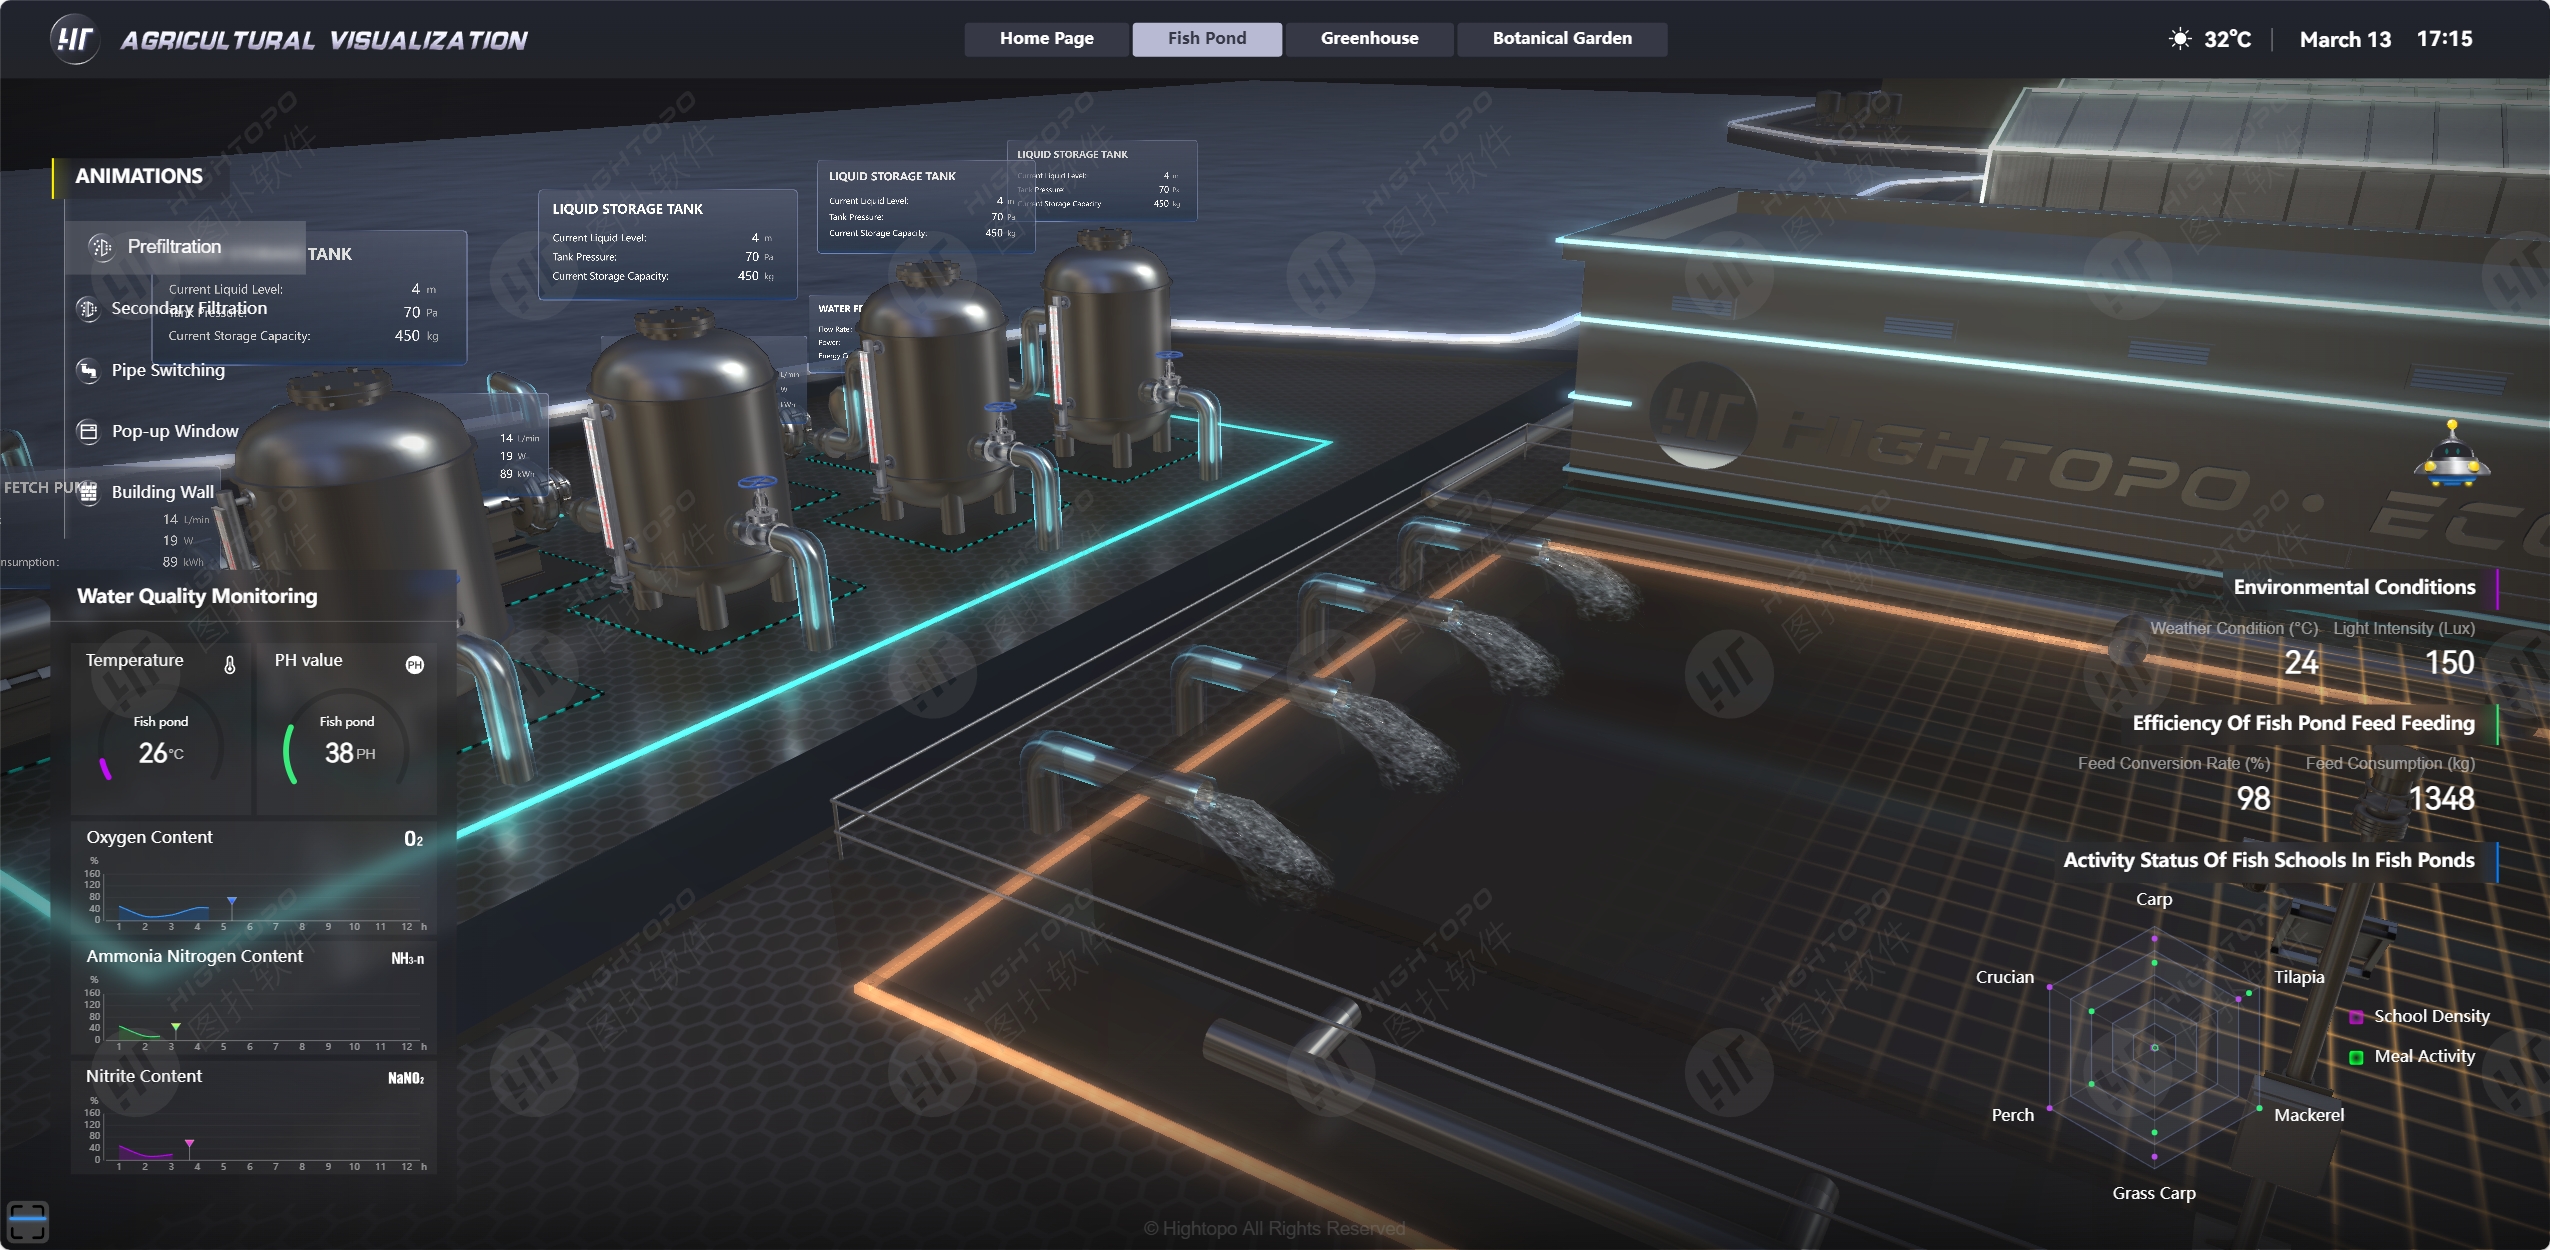2550x1250 pixels.
Task: Switch to the Greenhouse tab
Action: (1369, 39)
